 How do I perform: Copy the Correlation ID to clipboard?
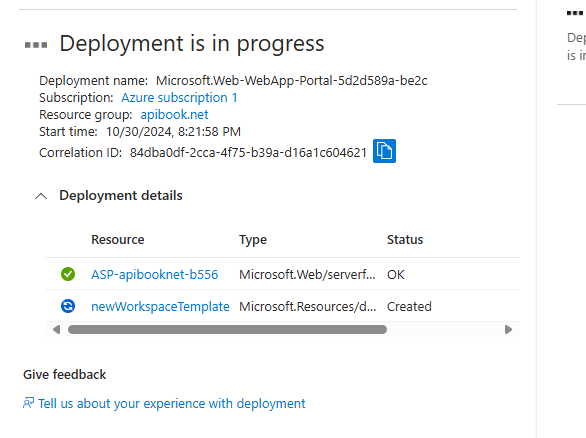384,151
